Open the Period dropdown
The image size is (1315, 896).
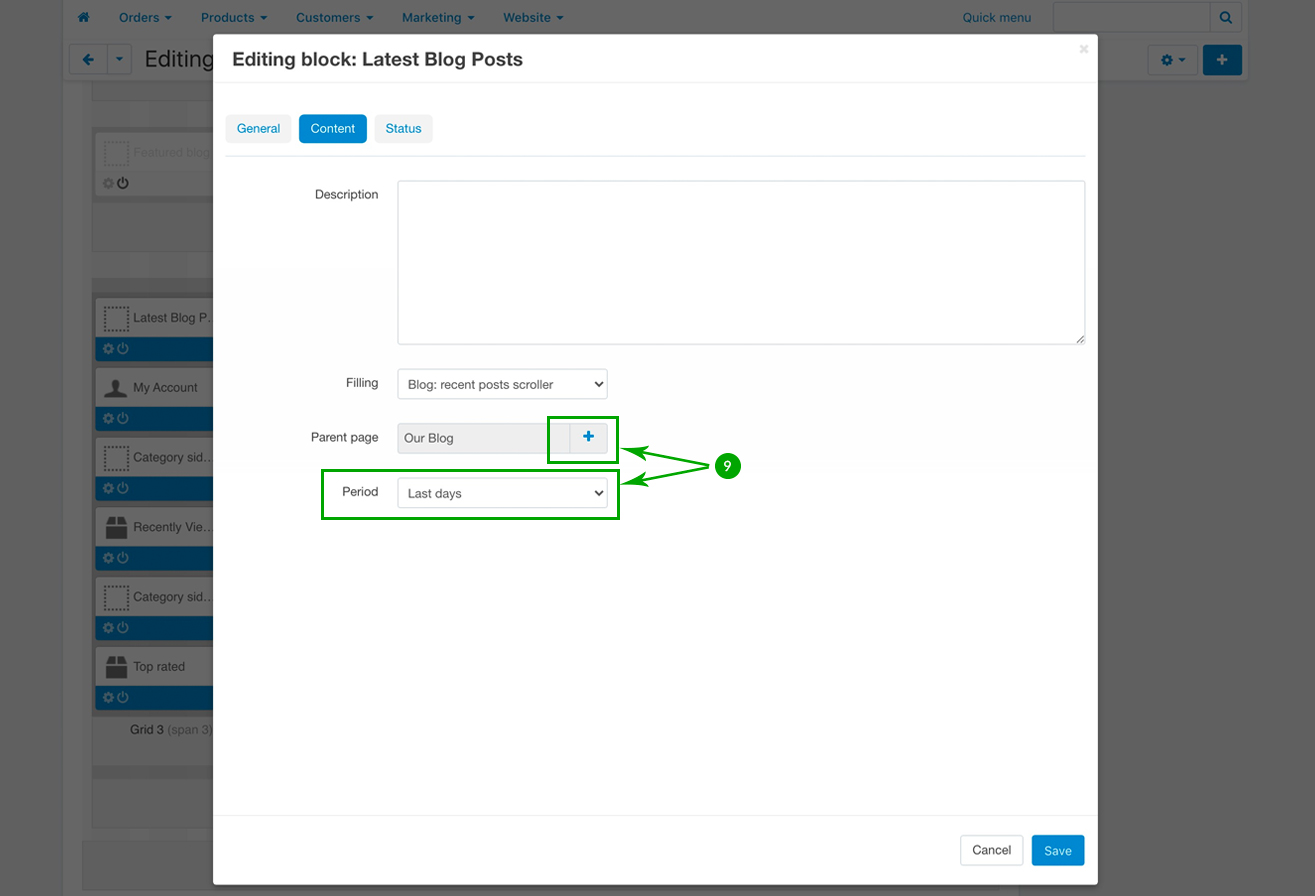pos(502,493)
